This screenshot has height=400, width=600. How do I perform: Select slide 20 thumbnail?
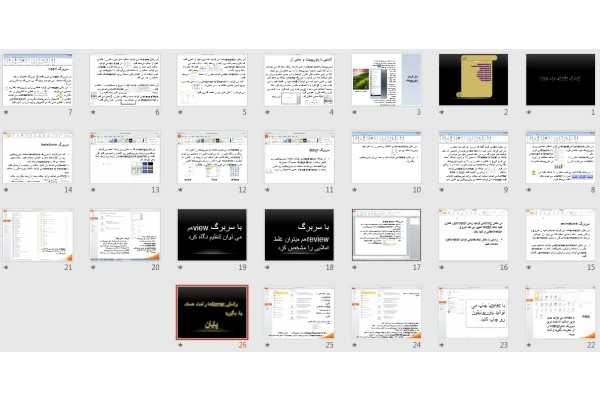click(x=125, y=235)
